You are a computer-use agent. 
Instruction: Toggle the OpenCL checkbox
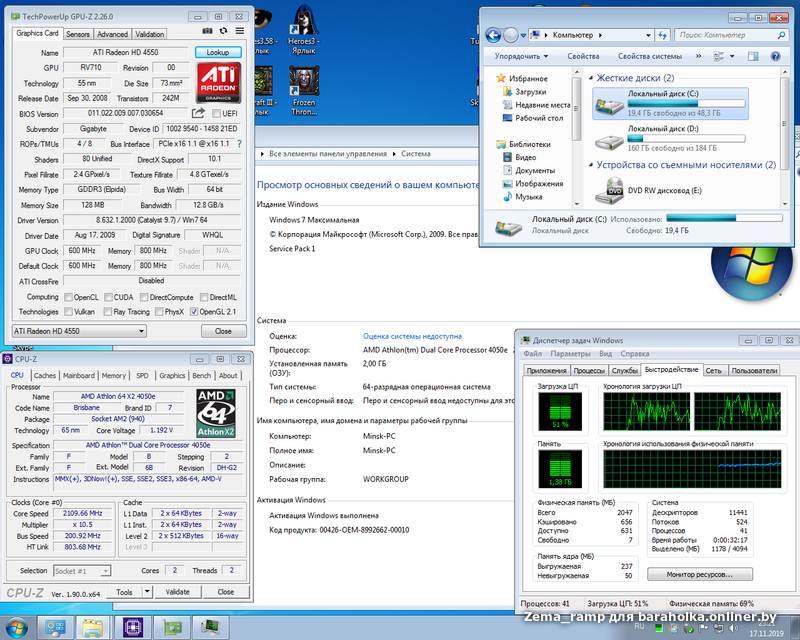[68, 297]
